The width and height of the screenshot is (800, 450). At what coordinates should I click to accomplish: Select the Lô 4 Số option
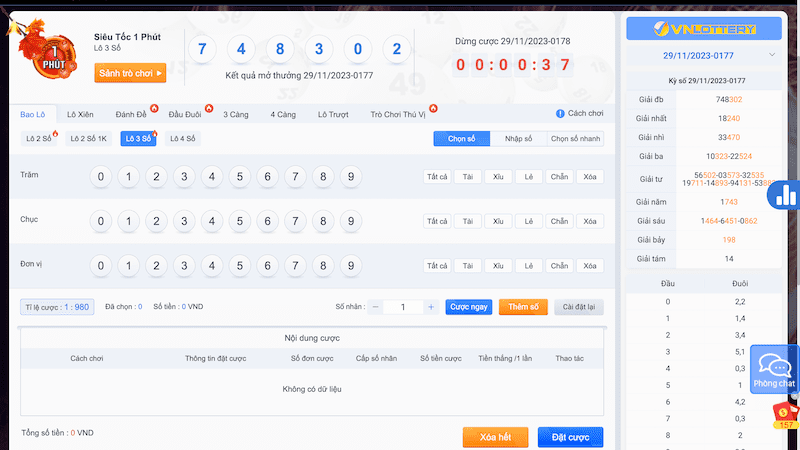point(182,139)
